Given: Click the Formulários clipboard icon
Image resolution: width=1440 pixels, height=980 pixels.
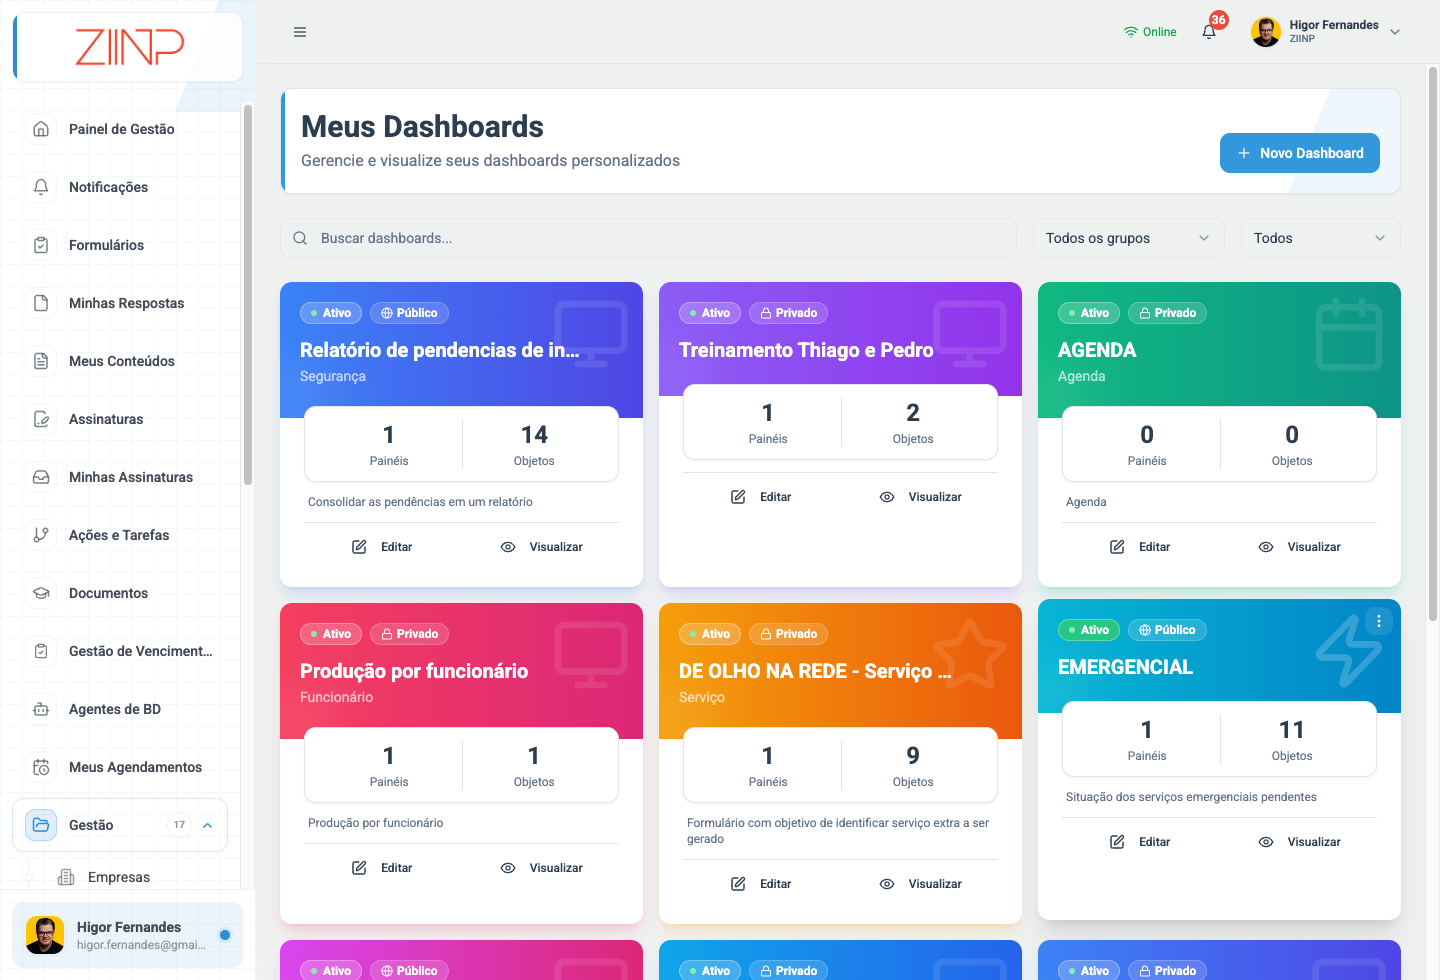Looking at the screenshot, I should point(41,245).
